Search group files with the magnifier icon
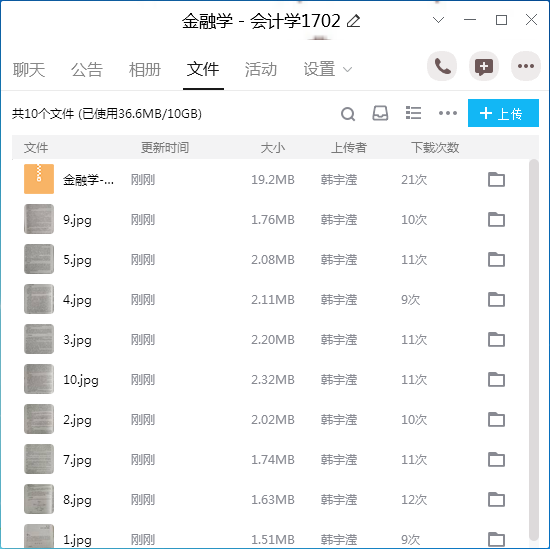This screenshot has height=549, width=550. 348,114
